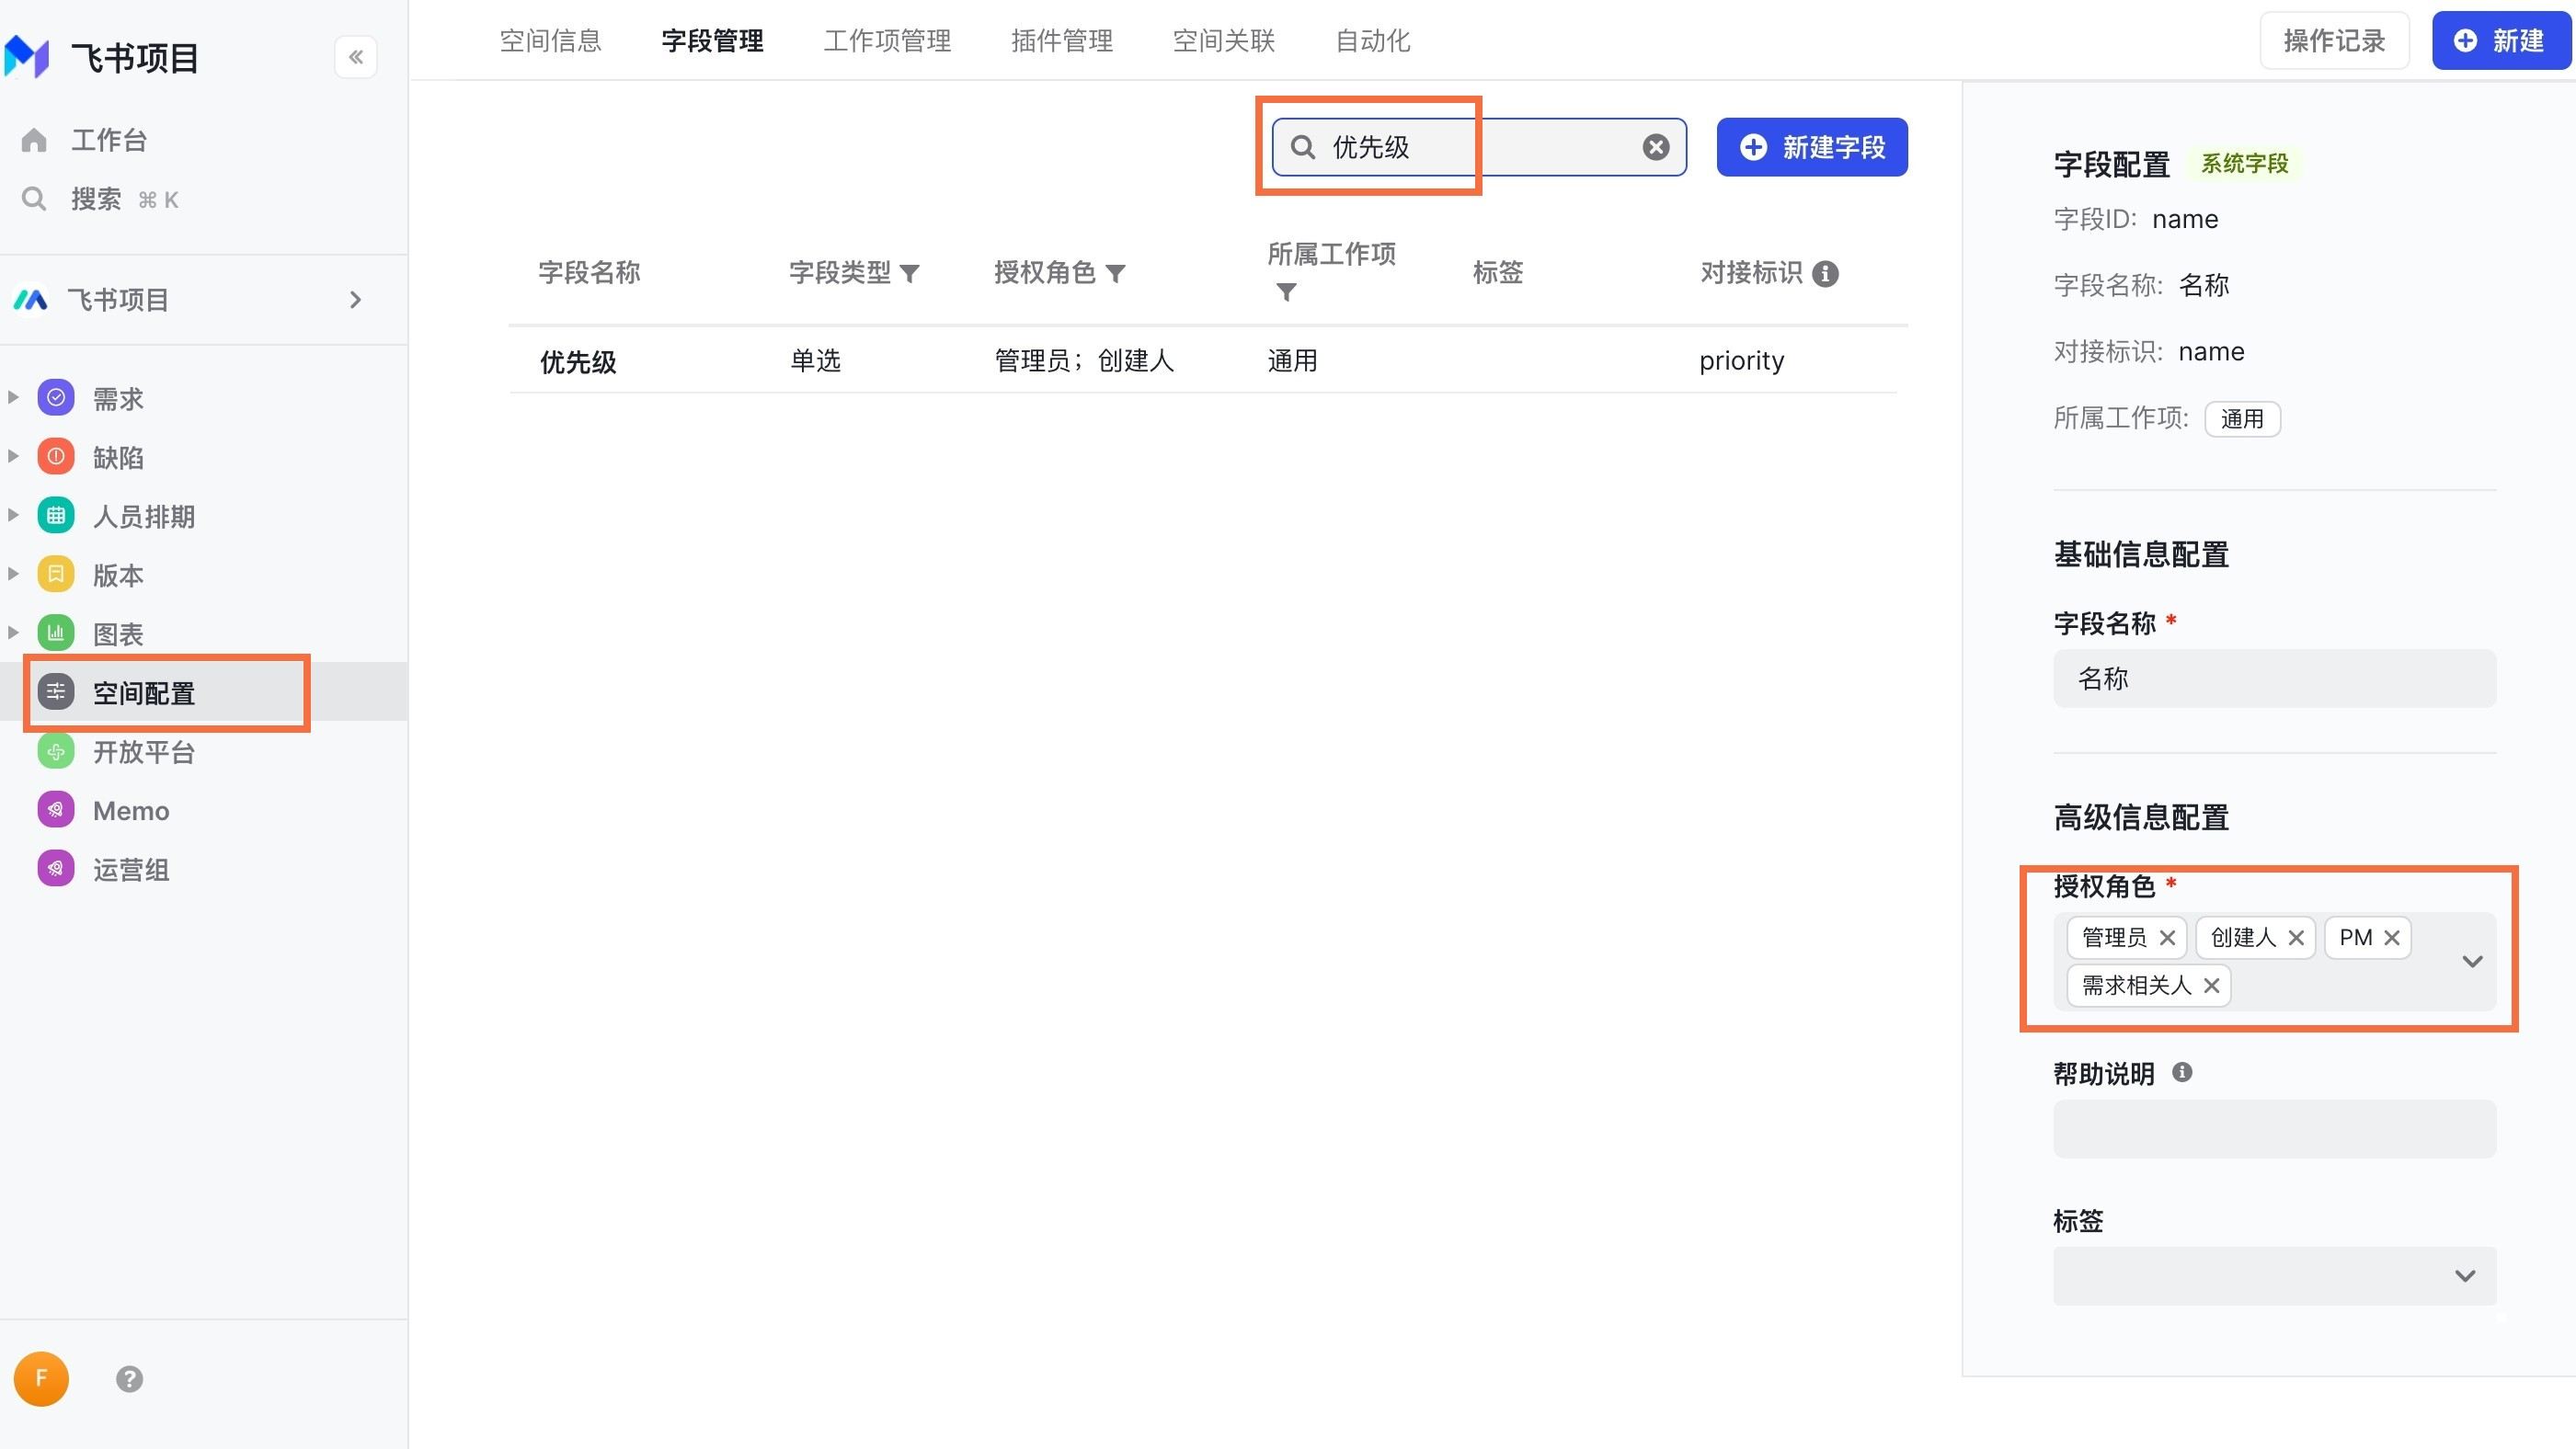Open 工作台 in the sidebar

coord(109,140)
